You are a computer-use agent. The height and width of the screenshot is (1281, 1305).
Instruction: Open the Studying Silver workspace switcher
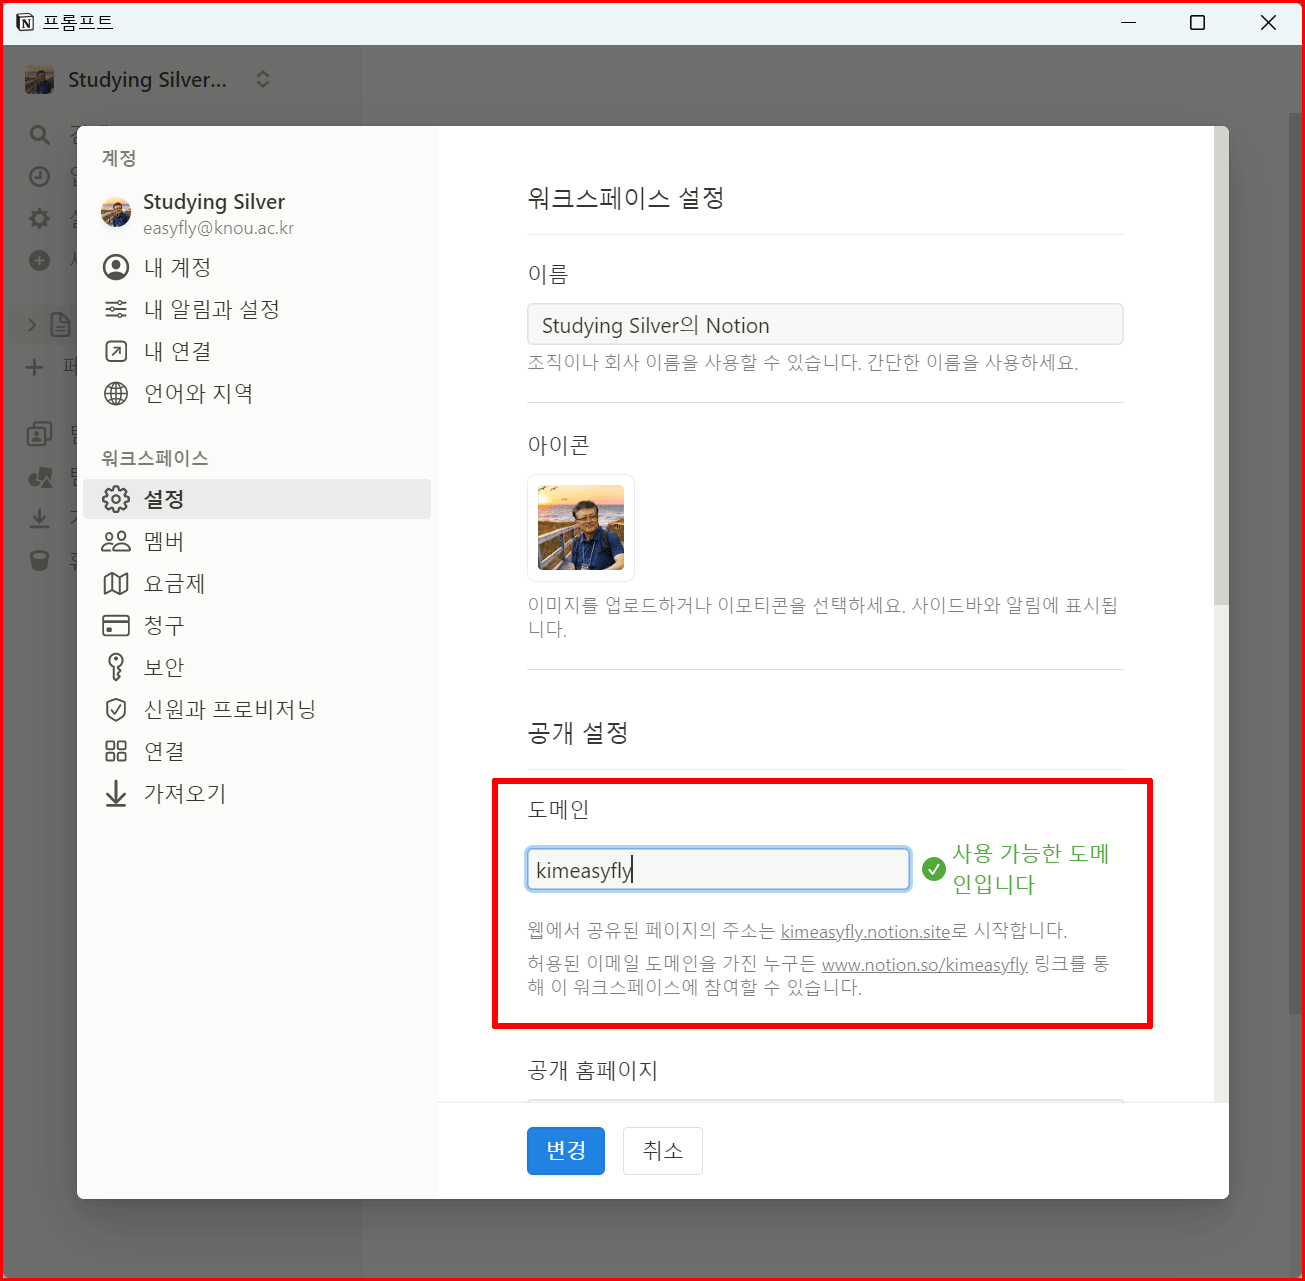point(148,79)
